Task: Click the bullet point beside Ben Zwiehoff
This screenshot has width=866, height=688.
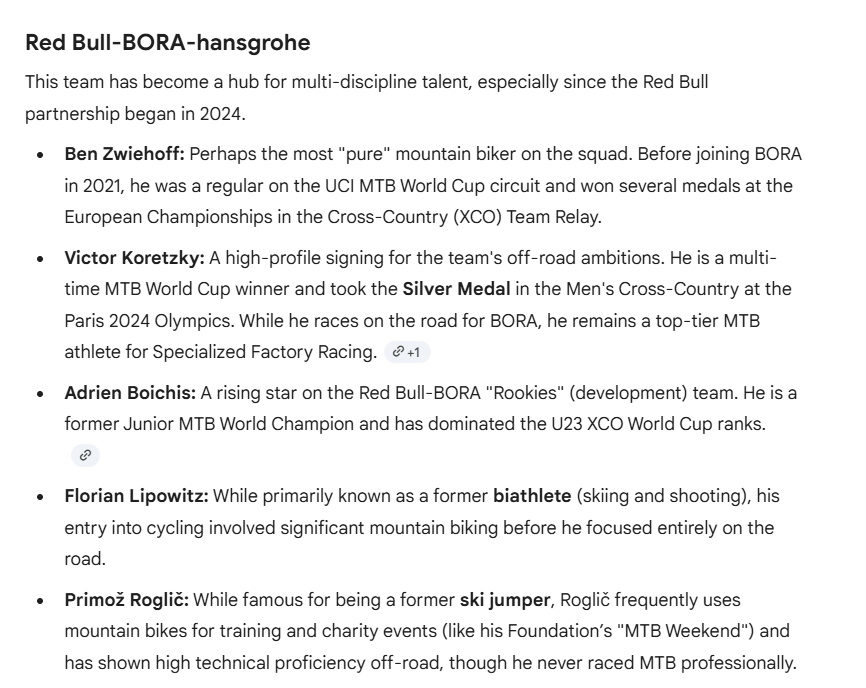Action: pyautogui.click(x=39, y=156)
